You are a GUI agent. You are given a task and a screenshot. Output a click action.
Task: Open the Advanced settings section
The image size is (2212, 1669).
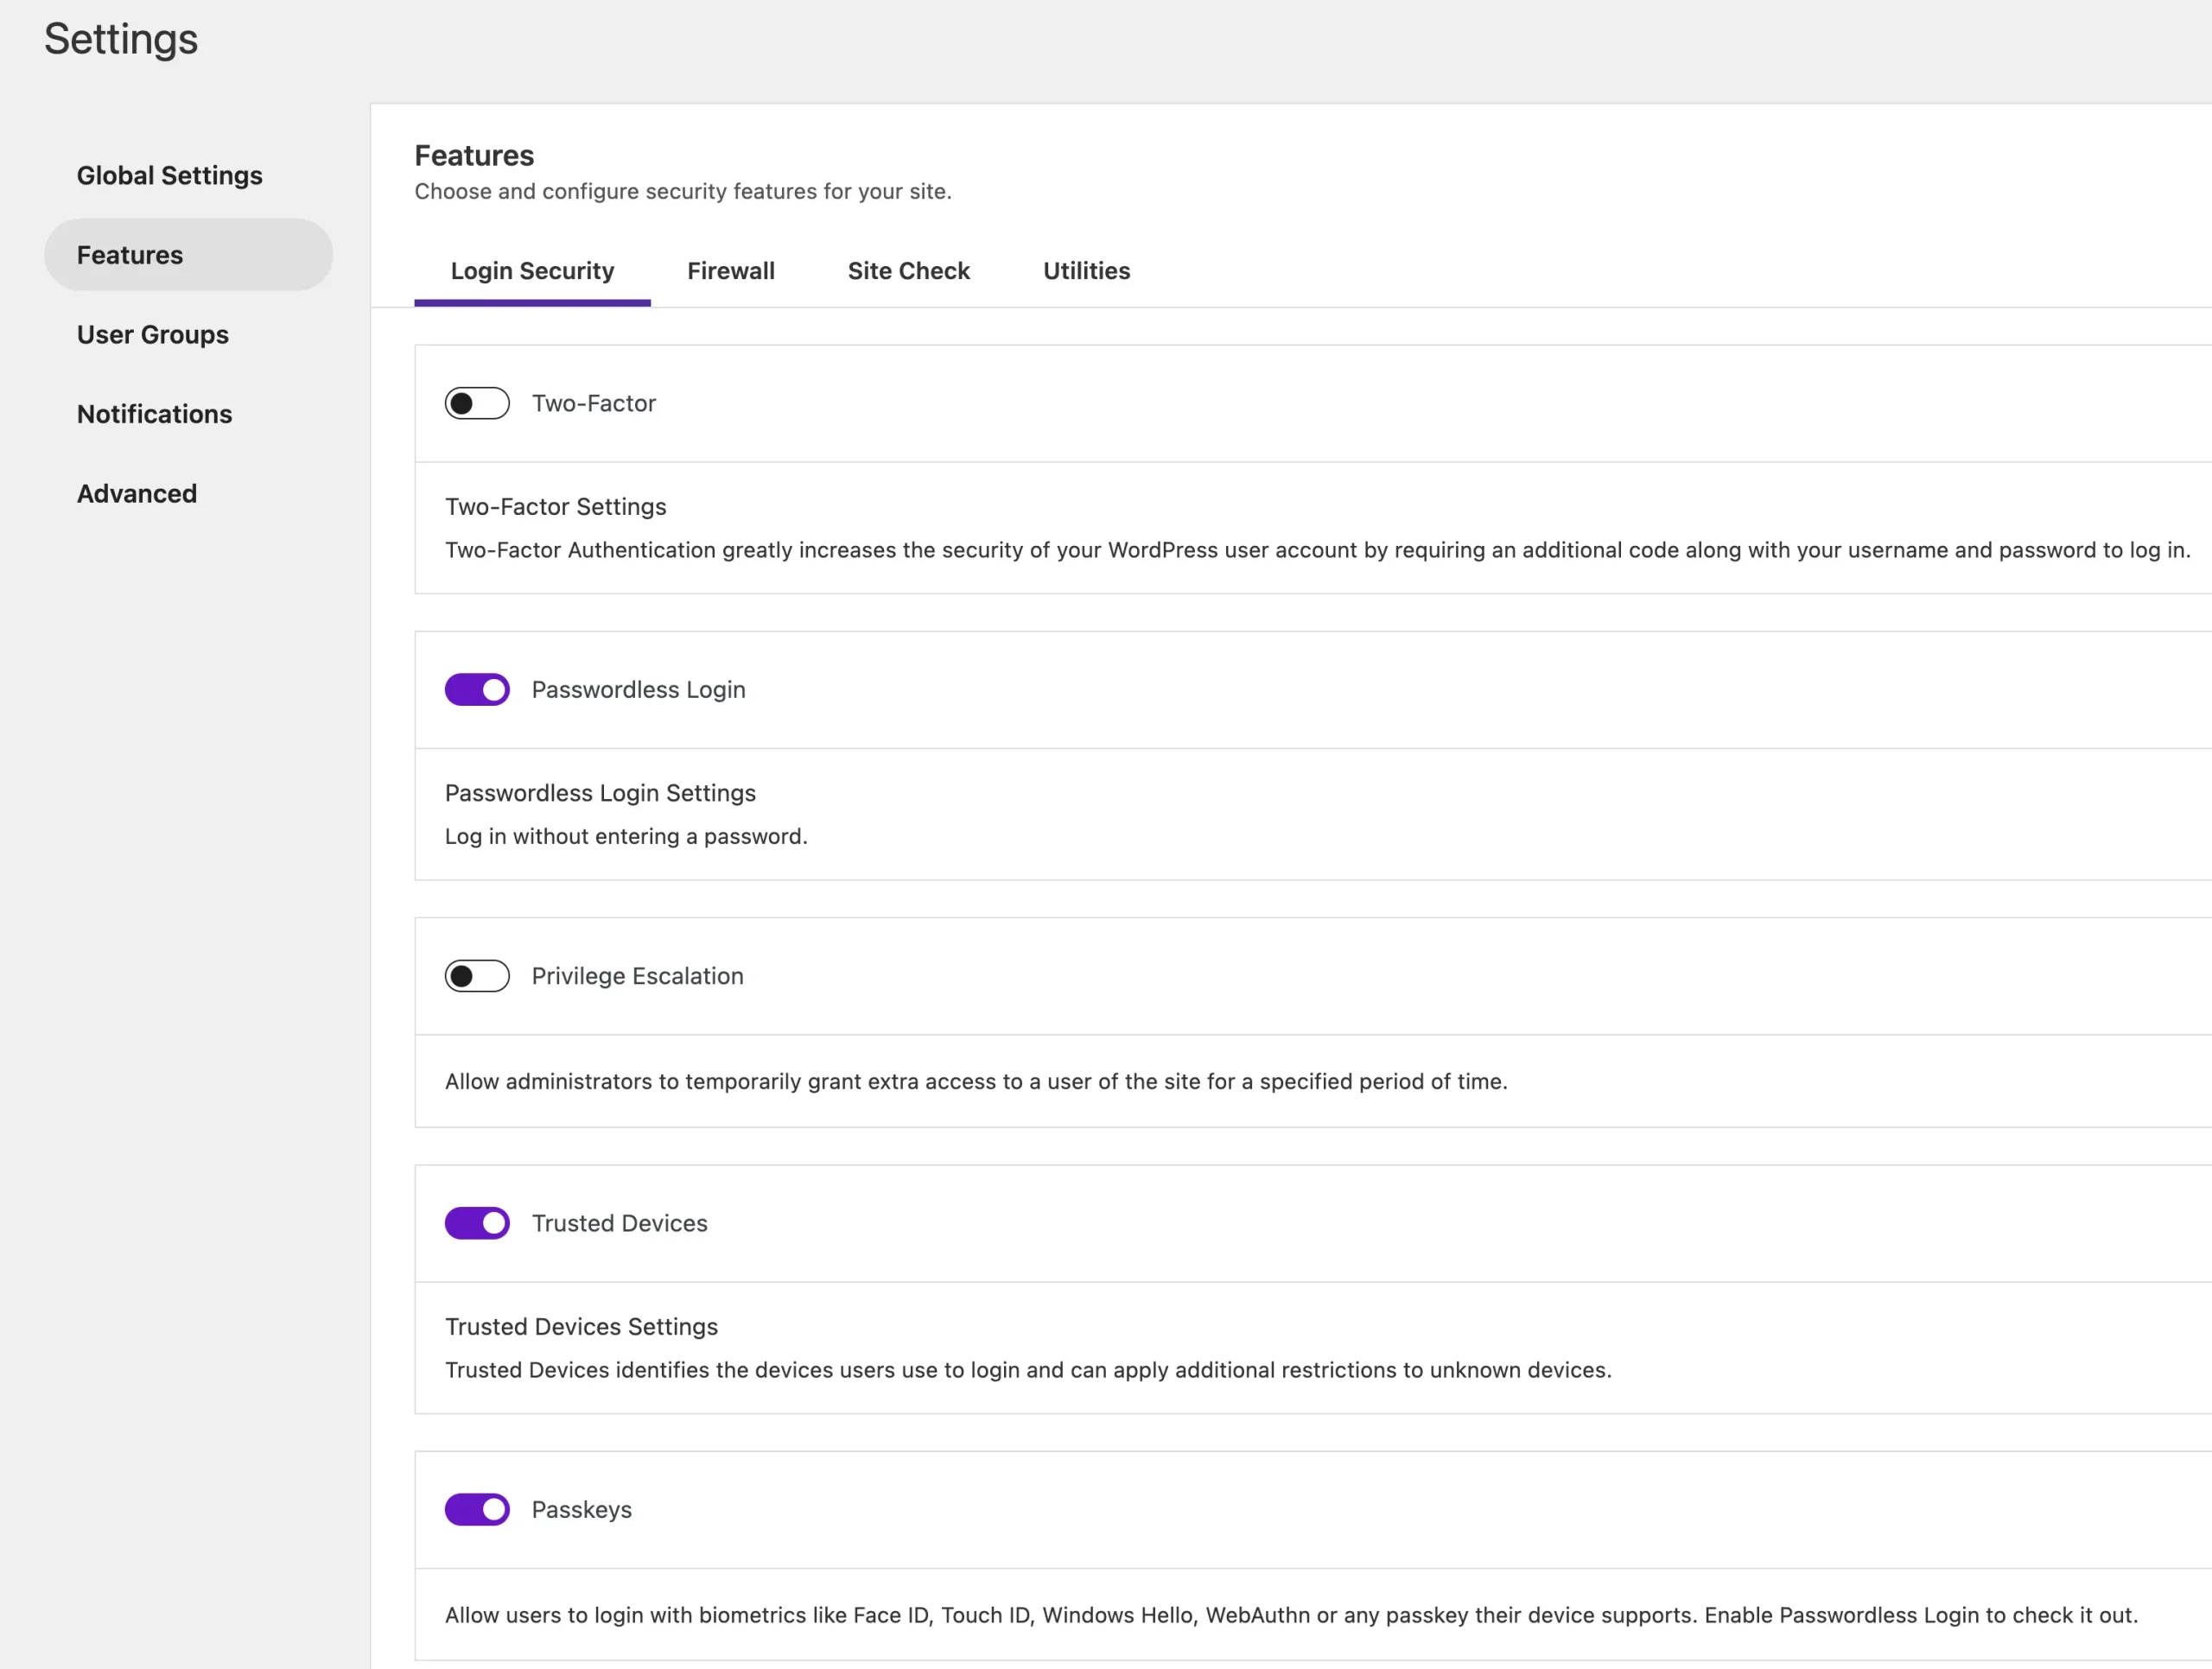(x=137, y=493)
